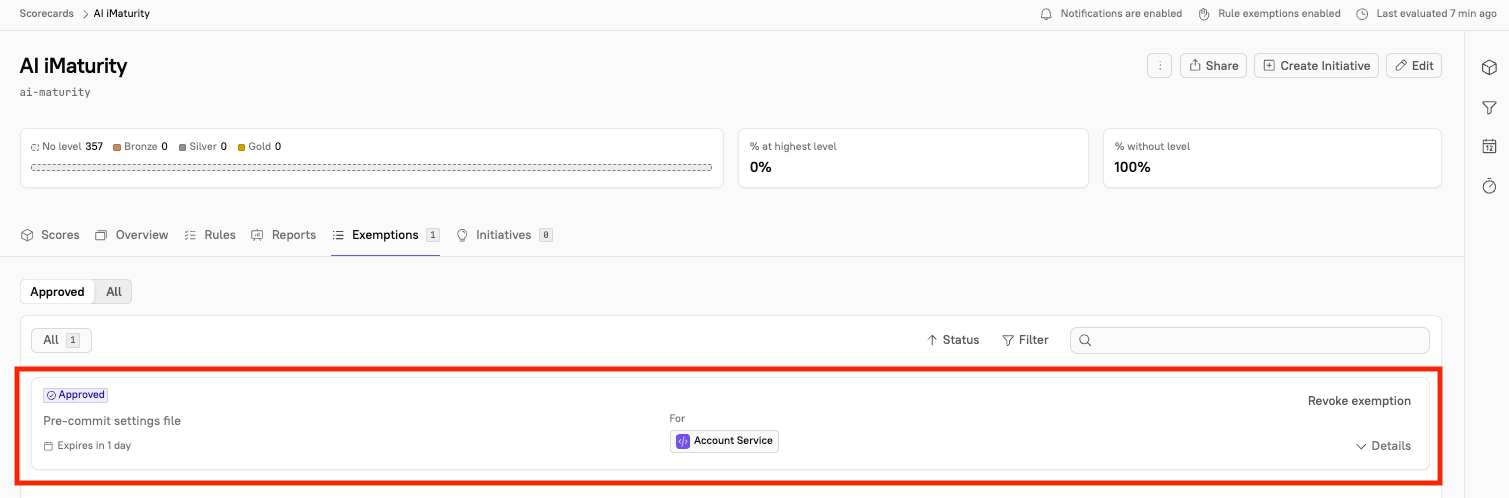
Task: Expand the exemption Details
Action: [1383, 446]
